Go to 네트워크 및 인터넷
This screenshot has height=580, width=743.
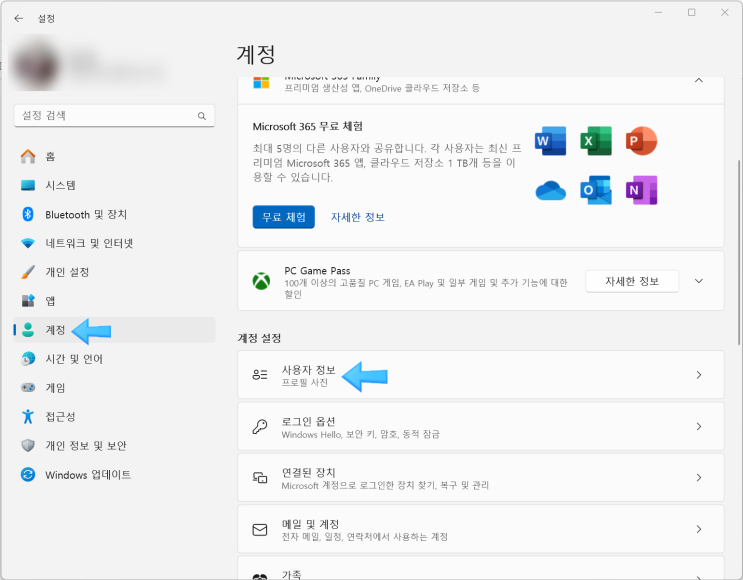click(114, 244)
